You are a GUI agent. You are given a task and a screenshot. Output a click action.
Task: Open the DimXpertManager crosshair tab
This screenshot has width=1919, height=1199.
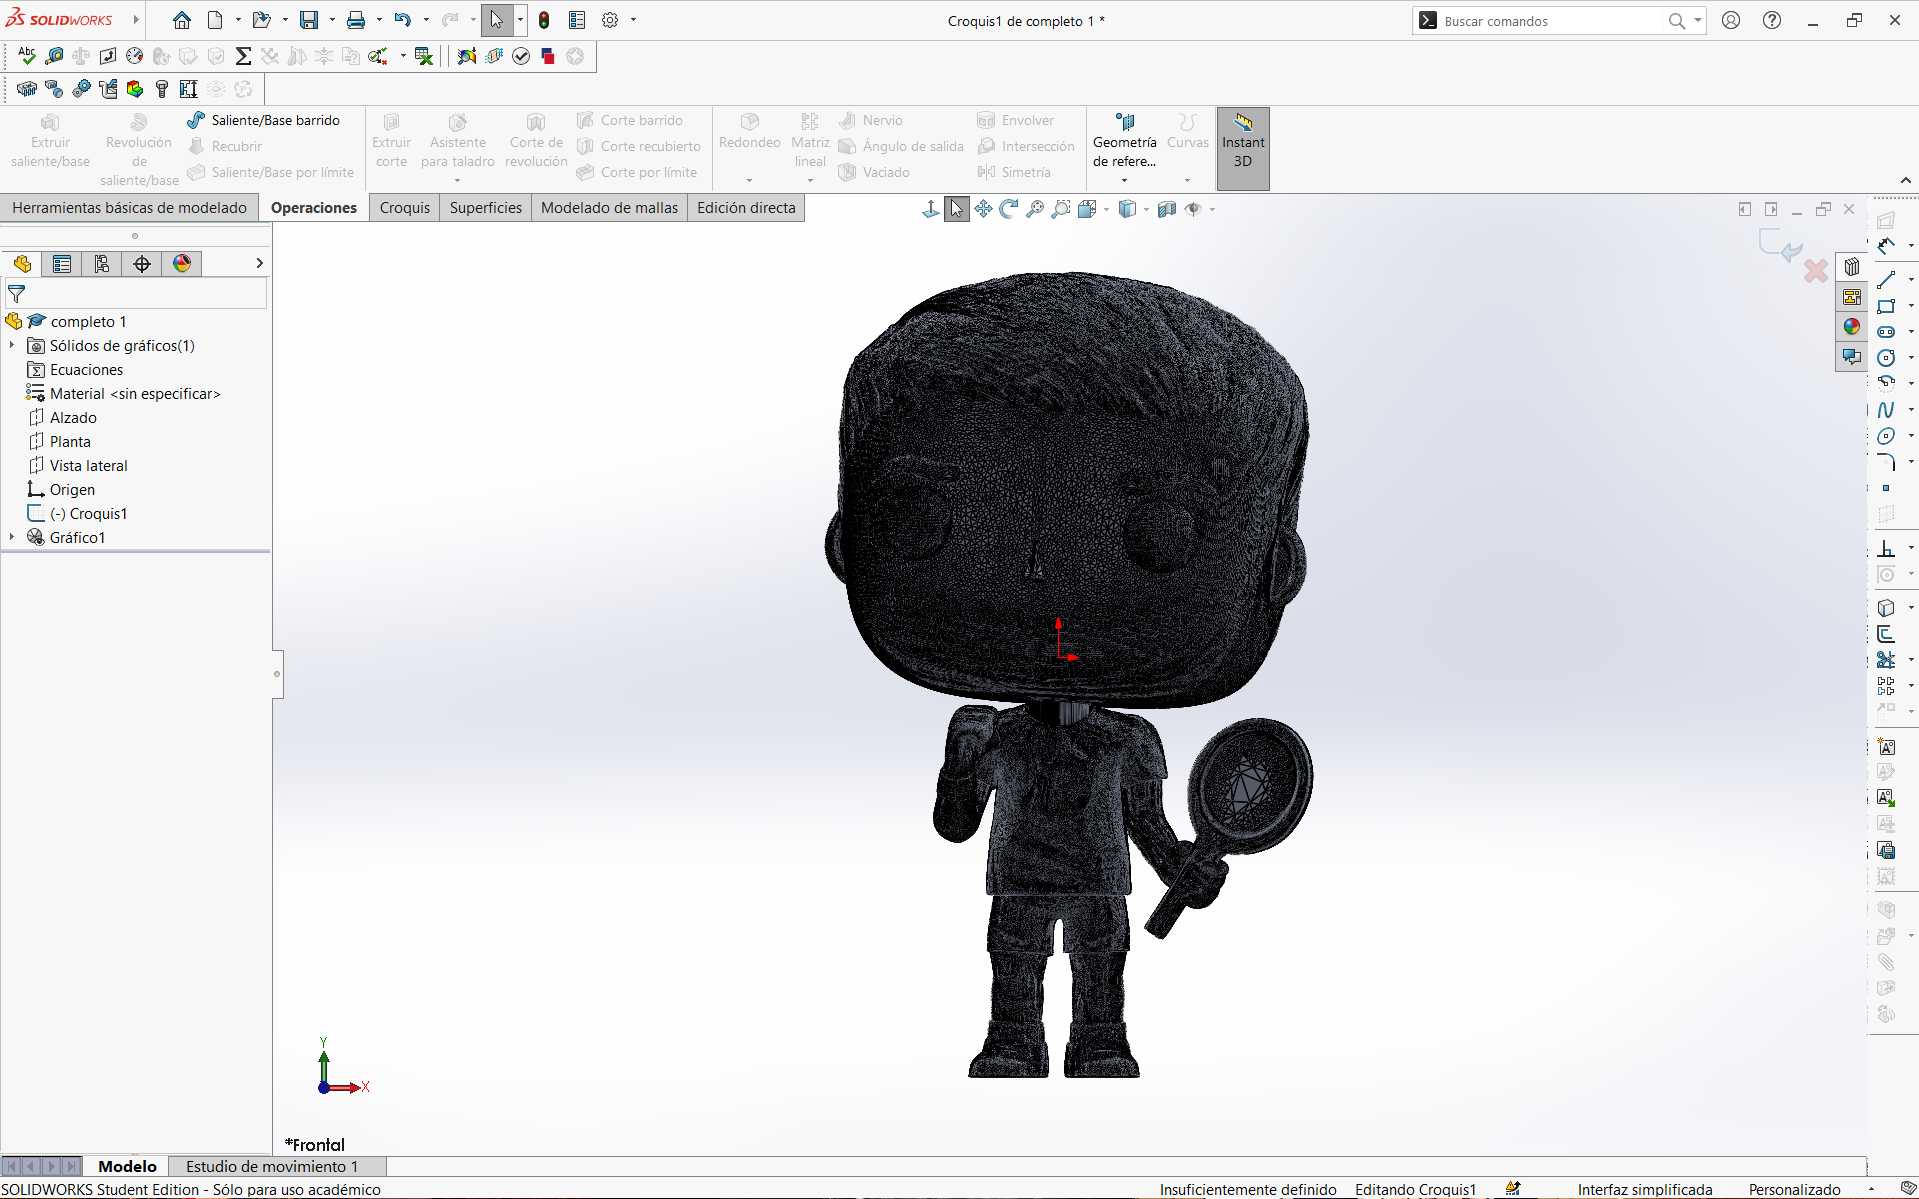point(142,263)
